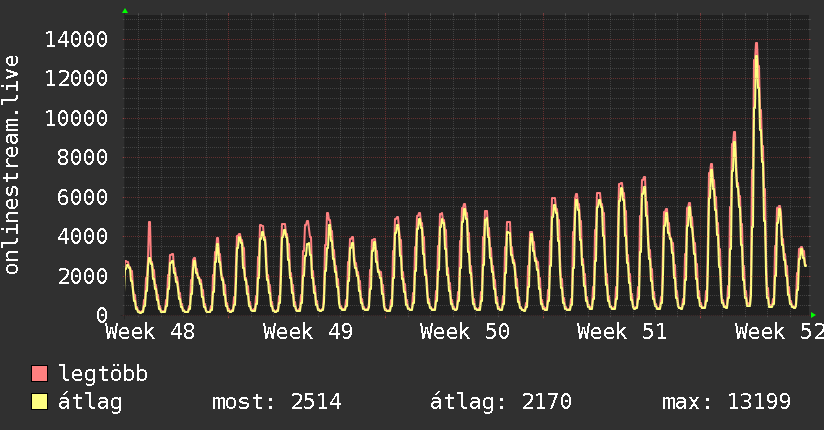This screenshot has height=430, width=824.
Task: Click the 4000 y-axis label
Action: coord(83,237)
